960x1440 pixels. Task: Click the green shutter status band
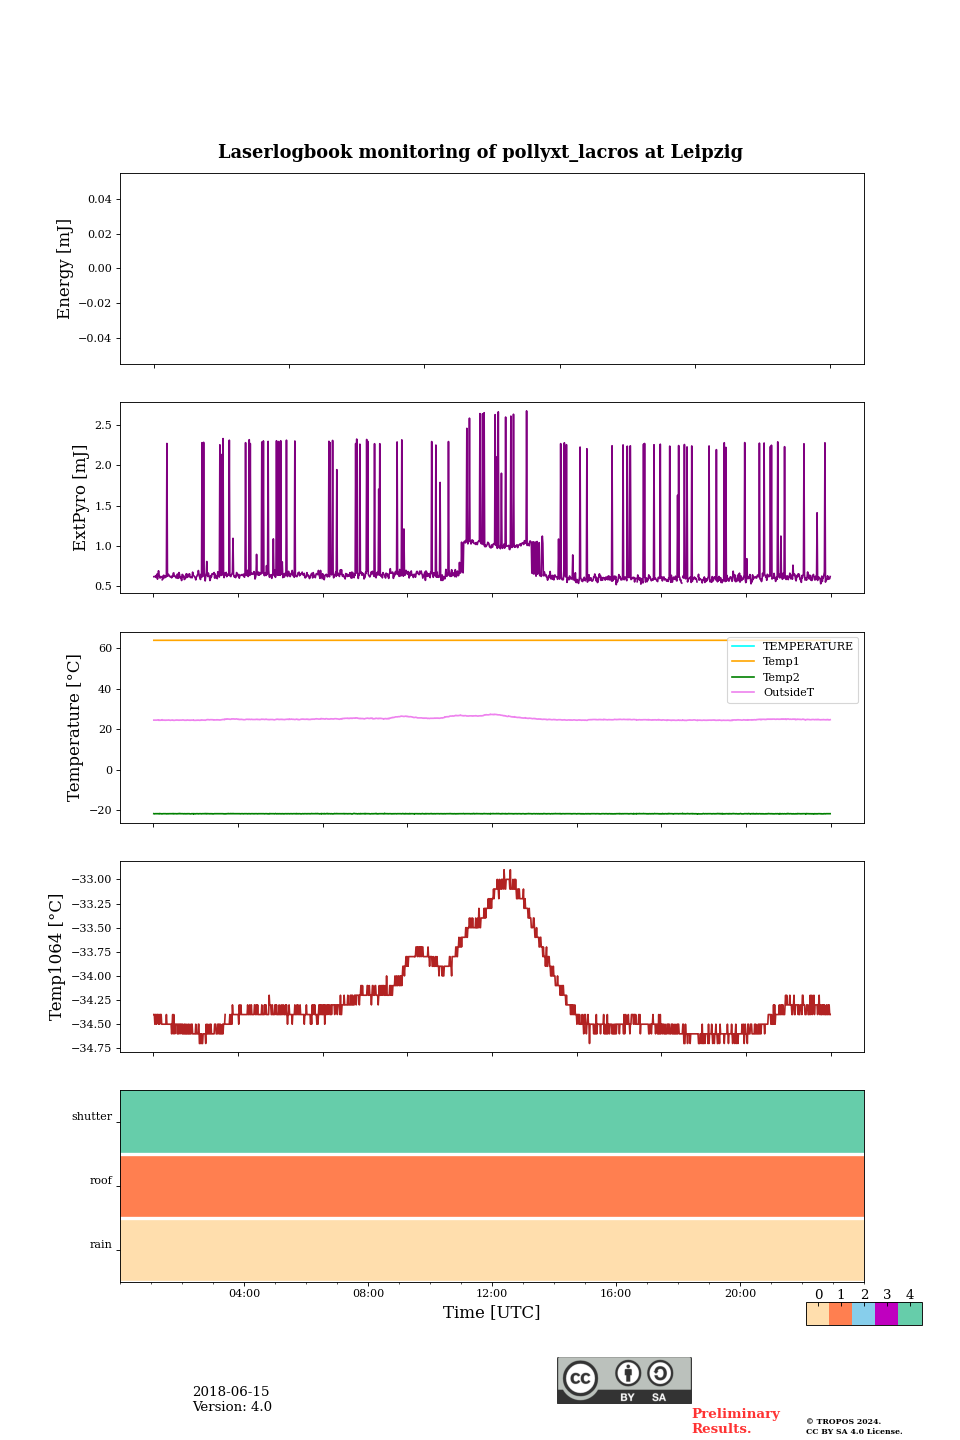492,1122
